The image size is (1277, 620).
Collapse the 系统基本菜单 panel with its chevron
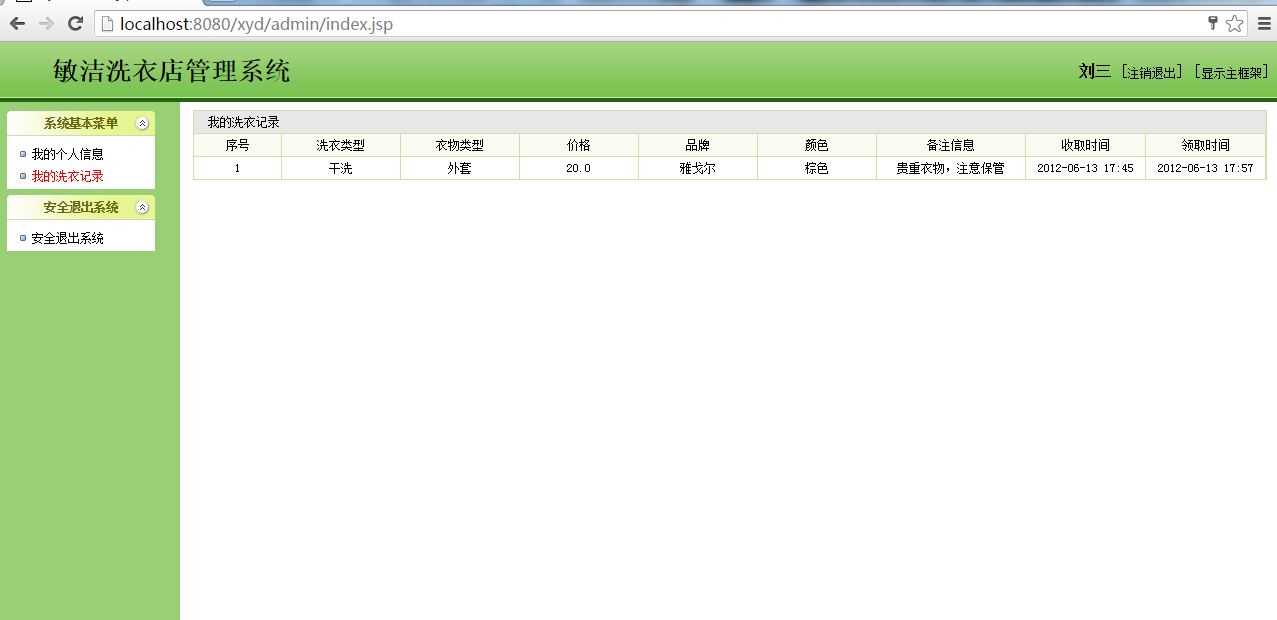point(142,124)
